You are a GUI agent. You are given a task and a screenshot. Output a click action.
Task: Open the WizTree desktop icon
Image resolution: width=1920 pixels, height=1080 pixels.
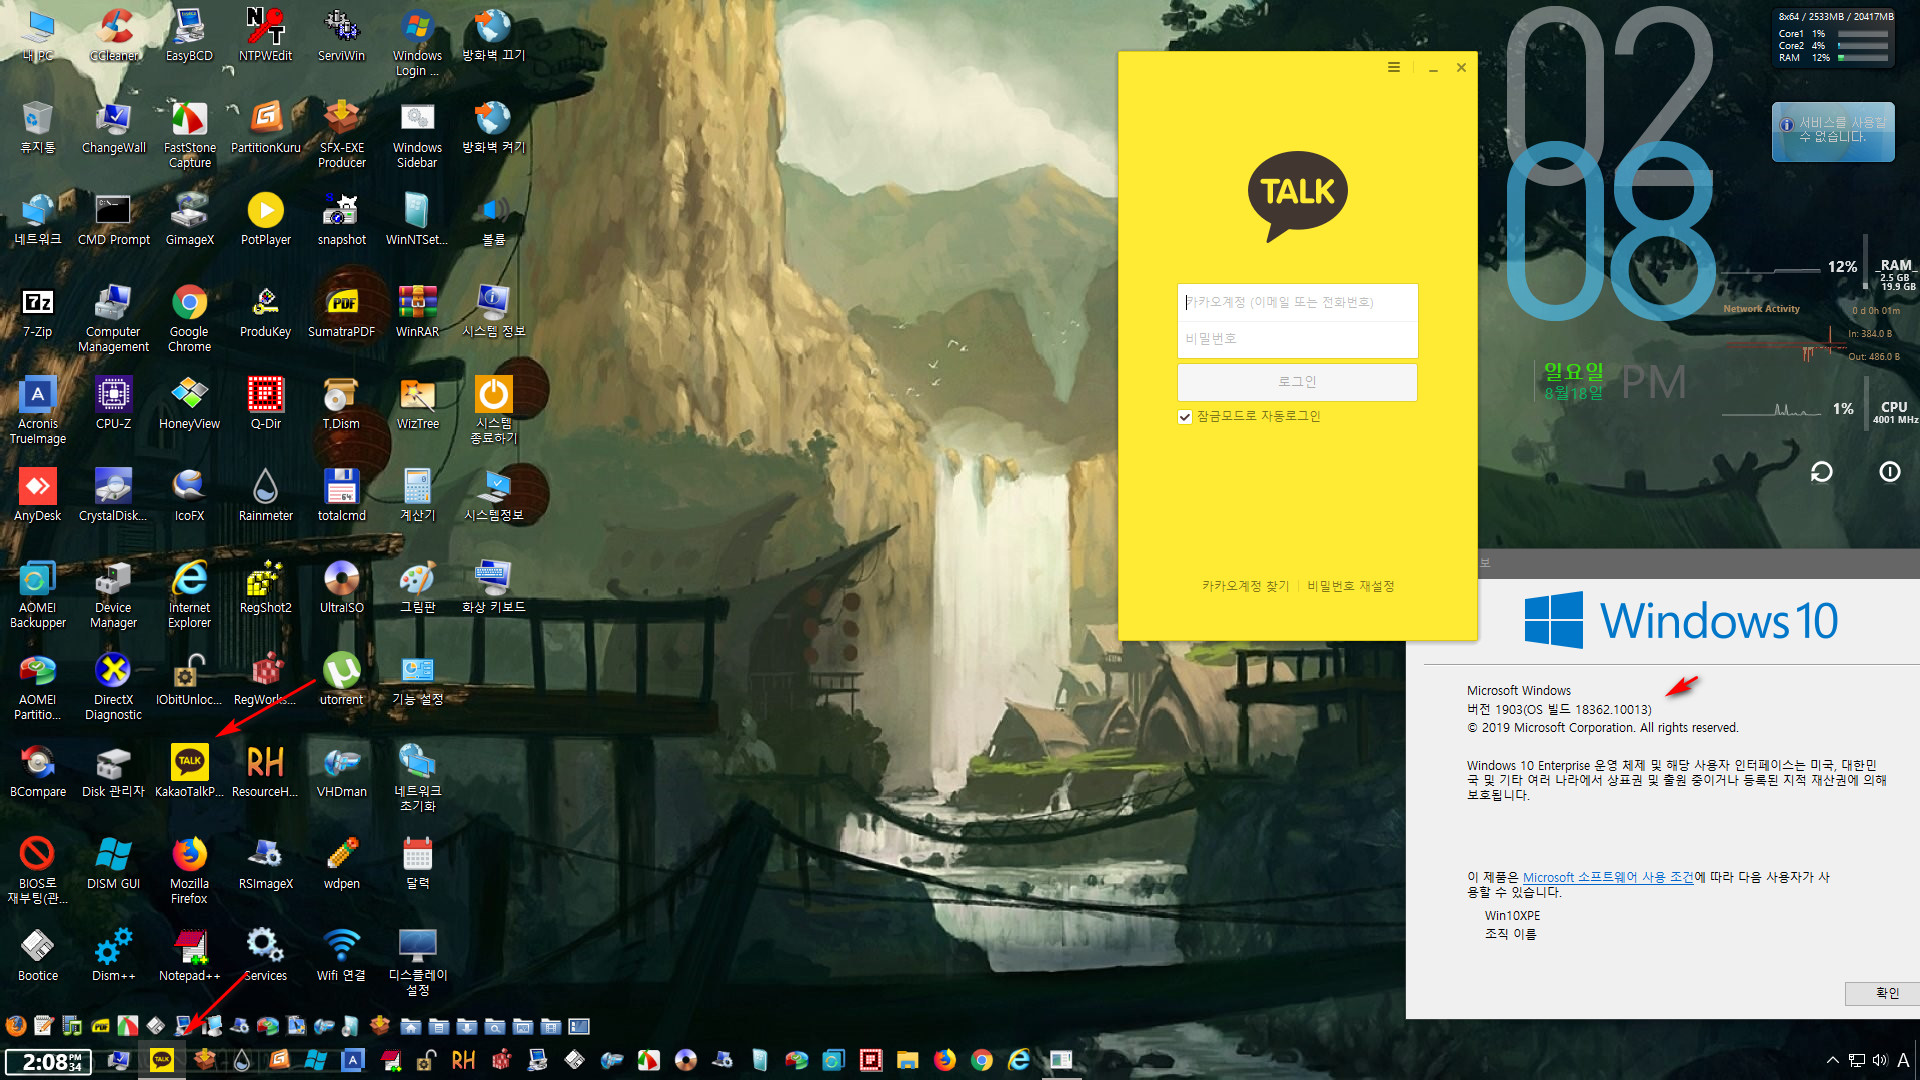(x=417, y=403)
